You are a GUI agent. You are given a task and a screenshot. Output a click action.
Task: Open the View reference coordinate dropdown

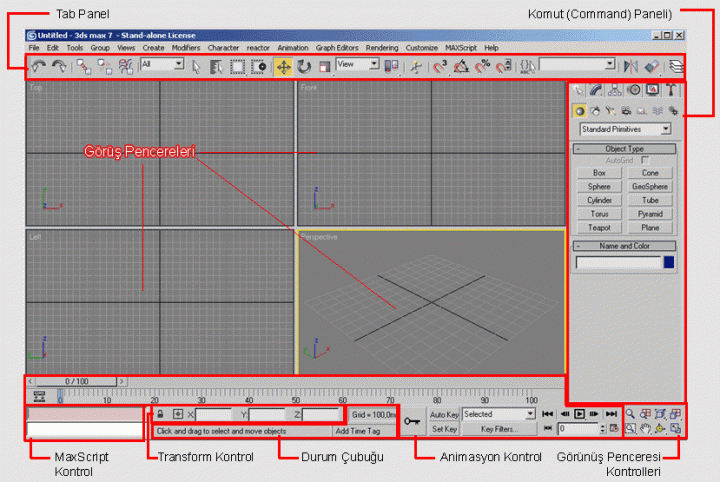[357, 65]
